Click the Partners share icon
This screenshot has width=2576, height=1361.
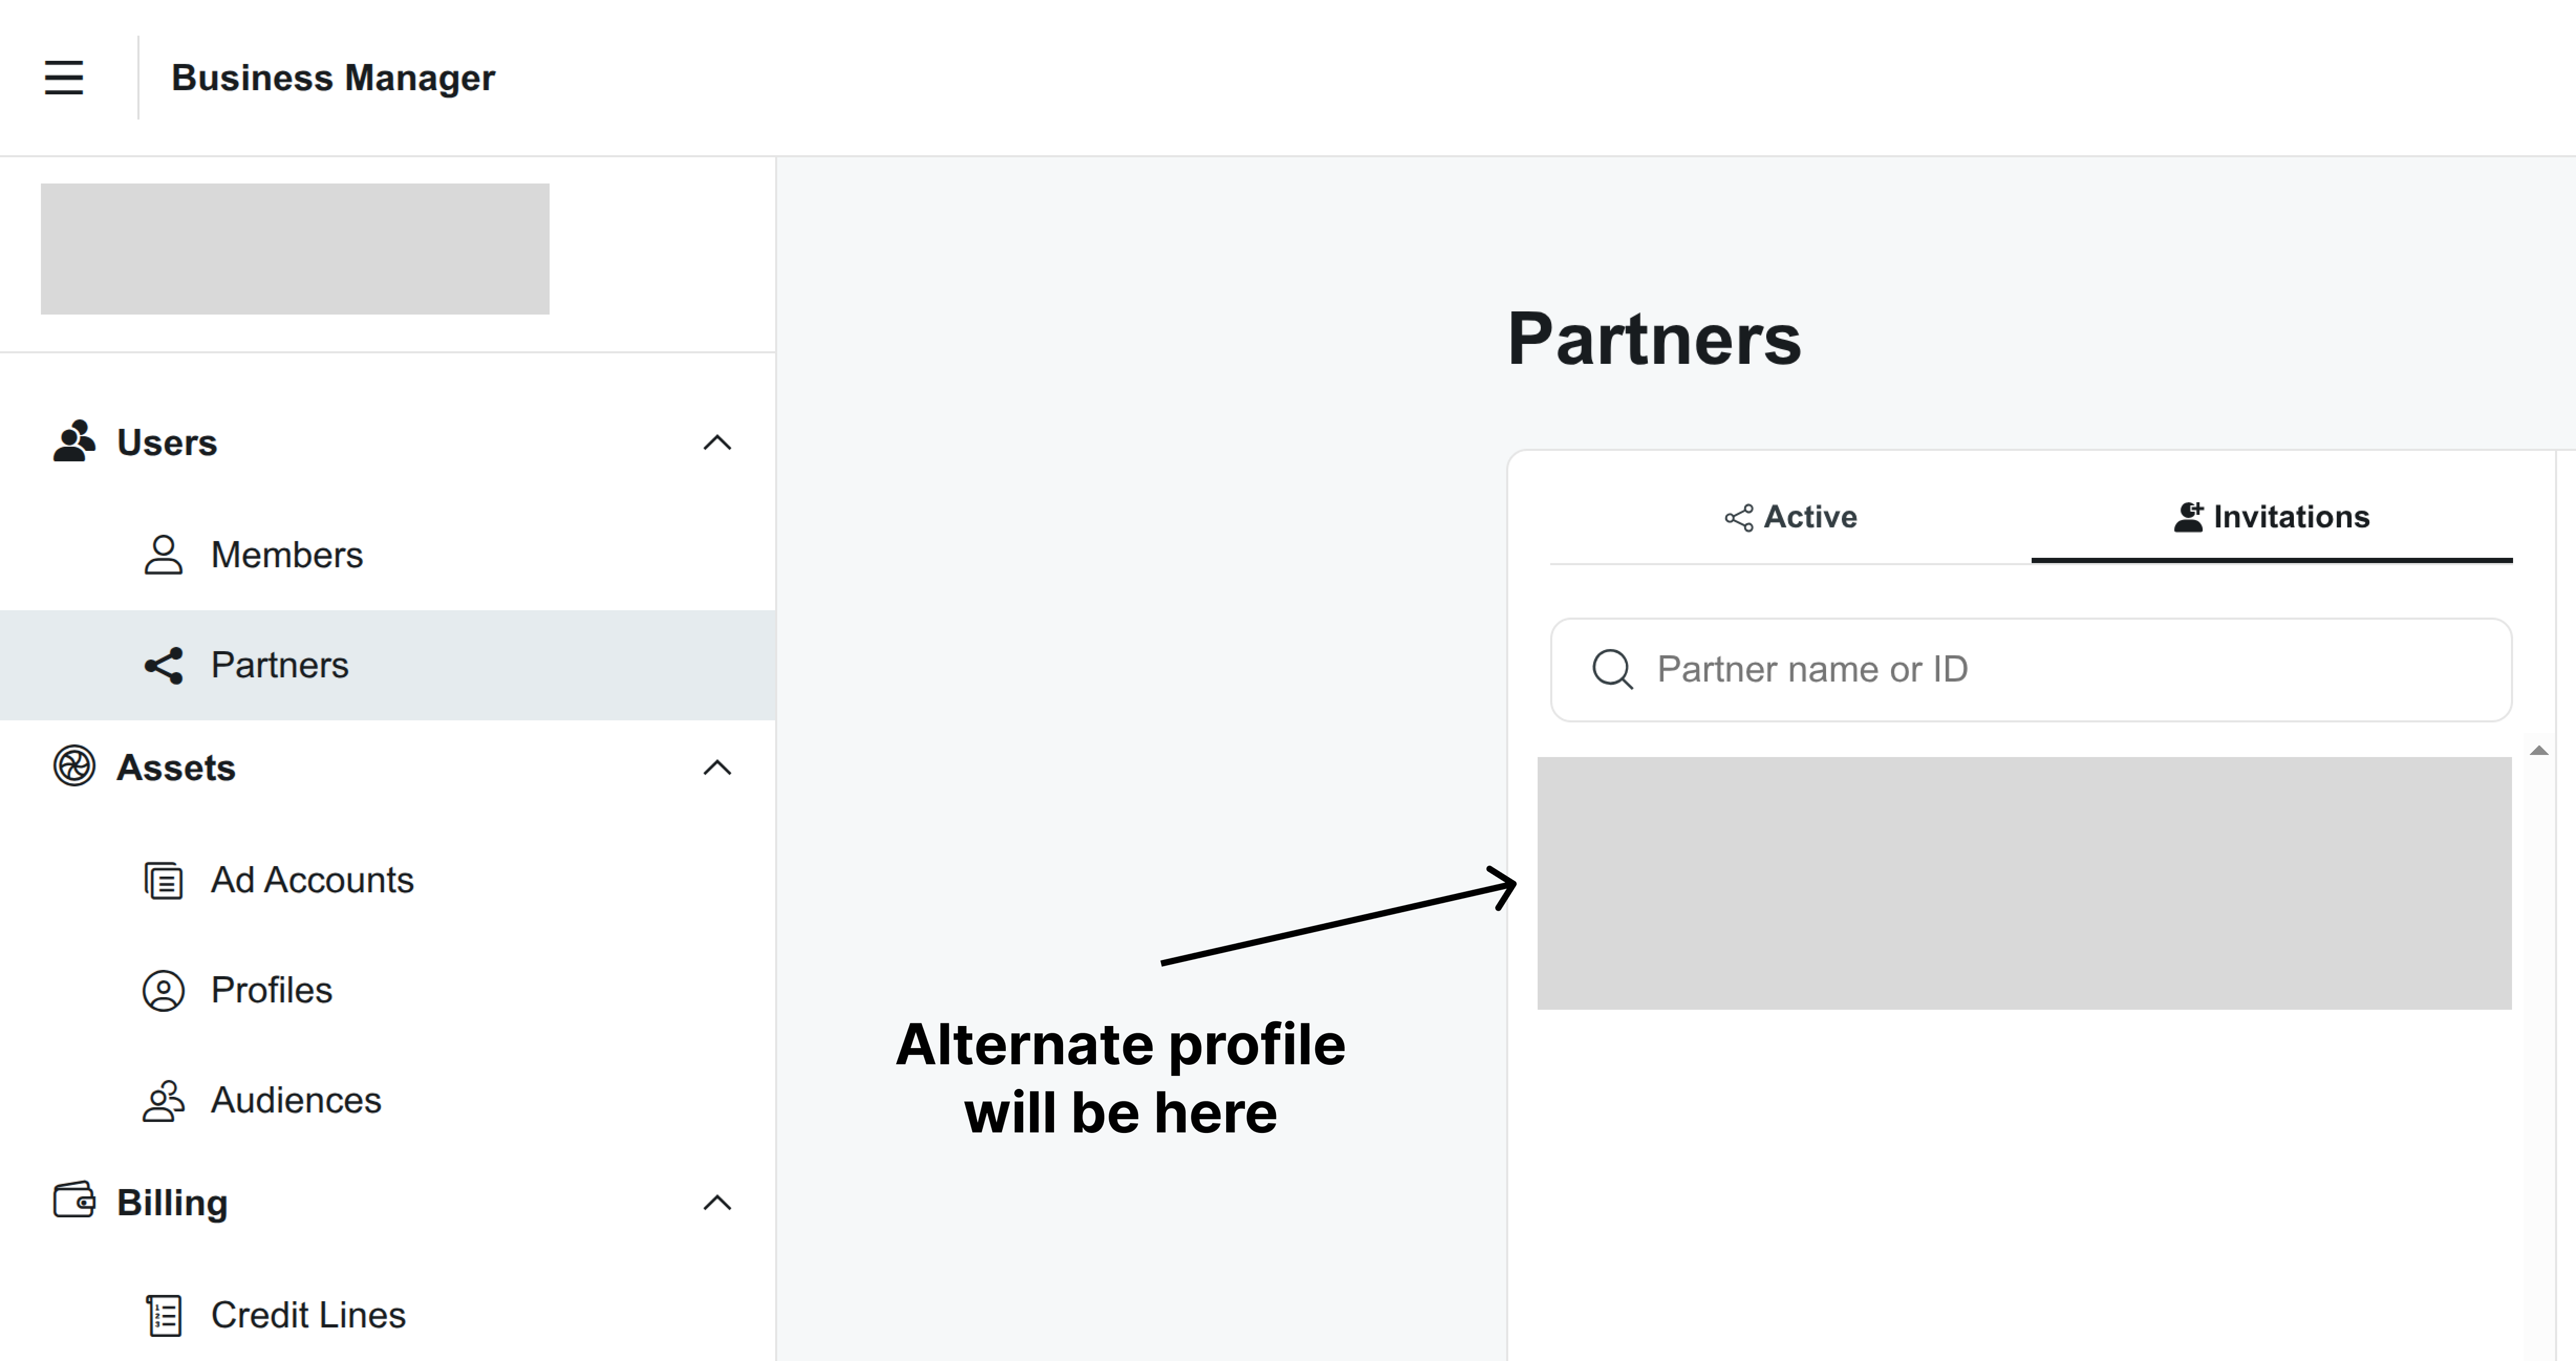(163, 665)
